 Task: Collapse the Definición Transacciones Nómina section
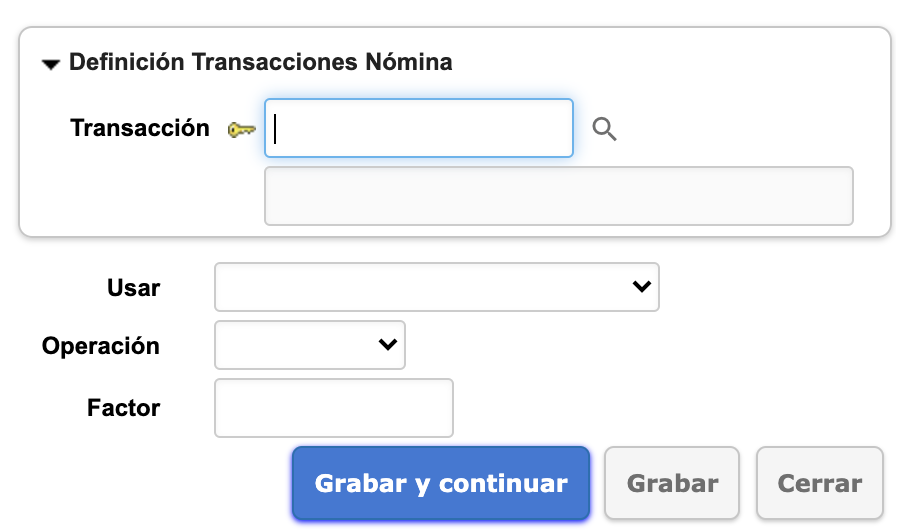pos(51,64)
